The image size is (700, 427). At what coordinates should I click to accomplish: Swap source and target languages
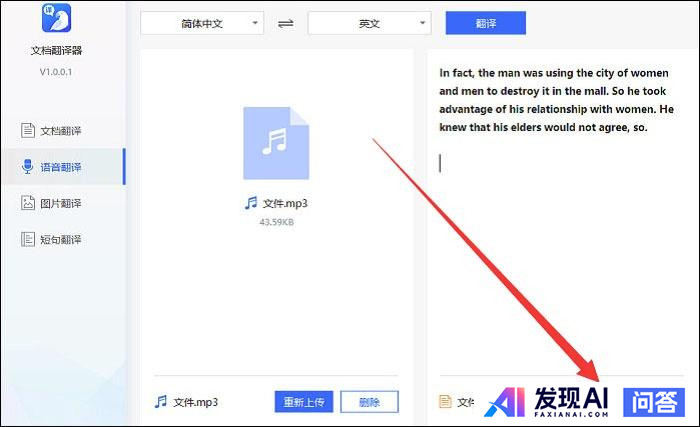click(286, 23)
